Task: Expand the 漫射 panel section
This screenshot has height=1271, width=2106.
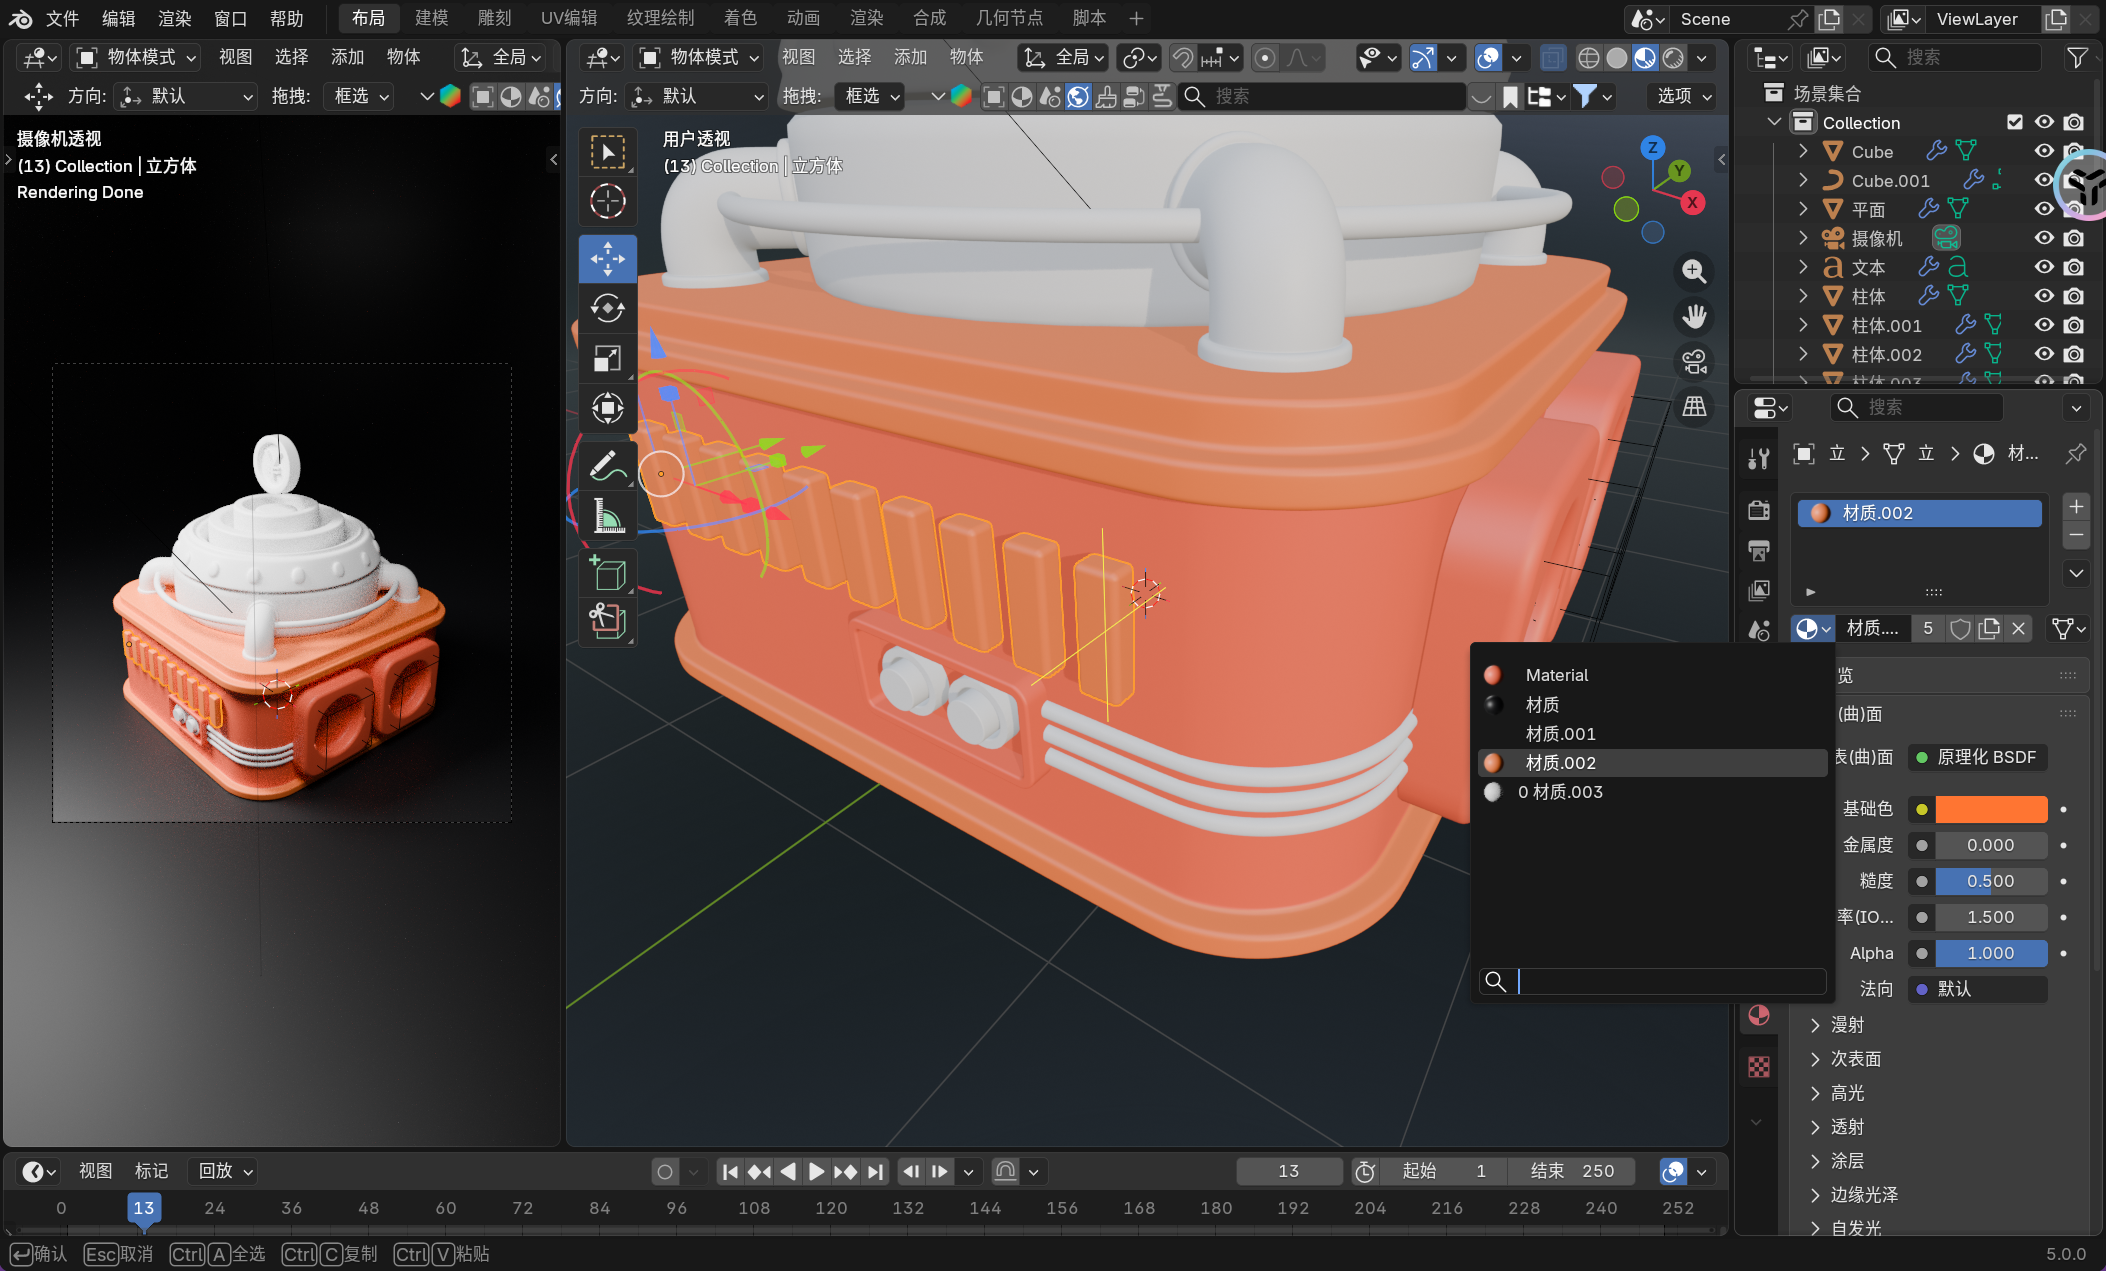Action: coord(1846,1025)
